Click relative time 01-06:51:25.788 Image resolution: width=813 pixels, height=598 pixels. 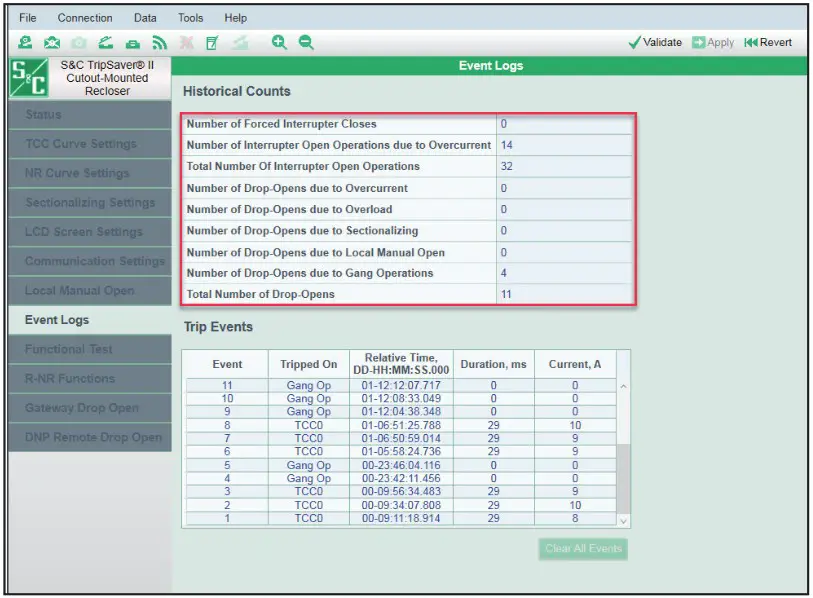pos(401,425)
